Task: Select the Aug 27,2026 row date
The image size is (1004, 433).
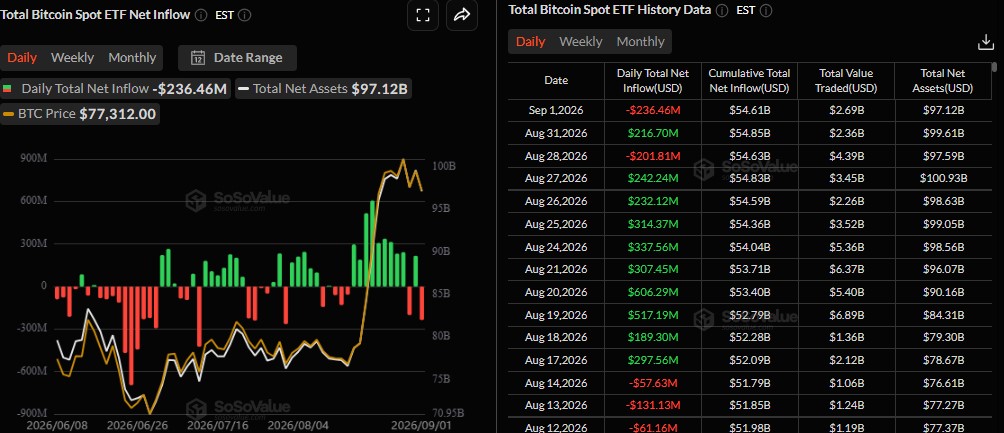Action: pyautogui.click(x=556, y=178)
